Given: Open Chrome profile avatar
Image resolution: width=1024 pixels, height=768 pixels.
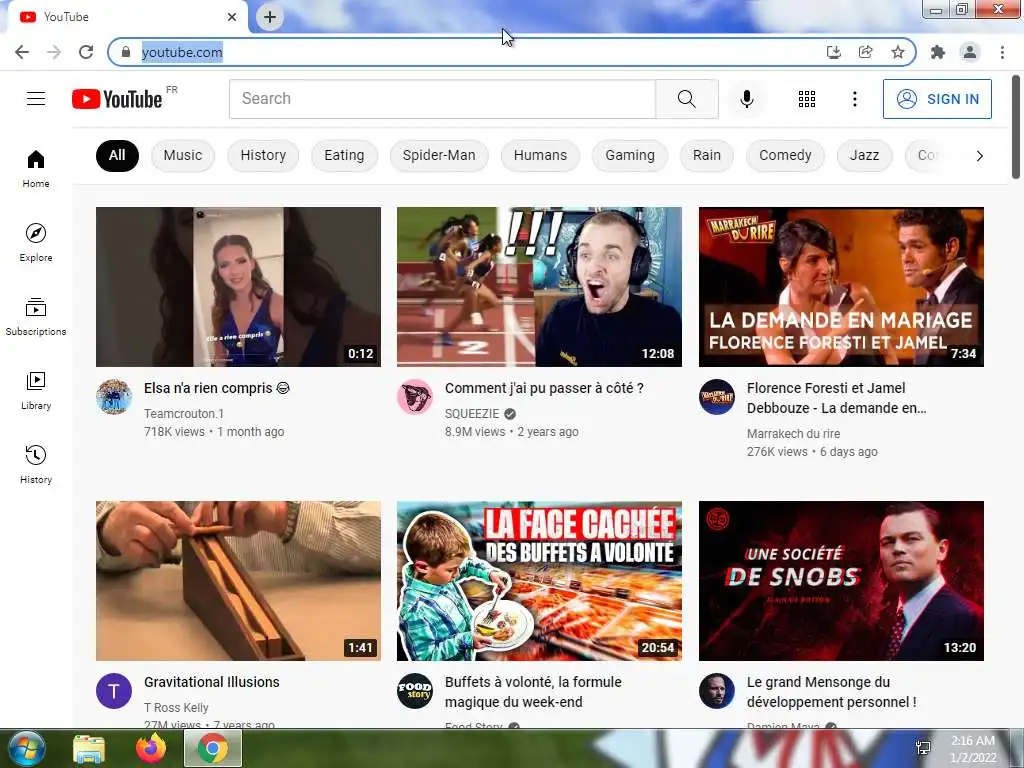Looking at the screenshot, I should point(970,52).
